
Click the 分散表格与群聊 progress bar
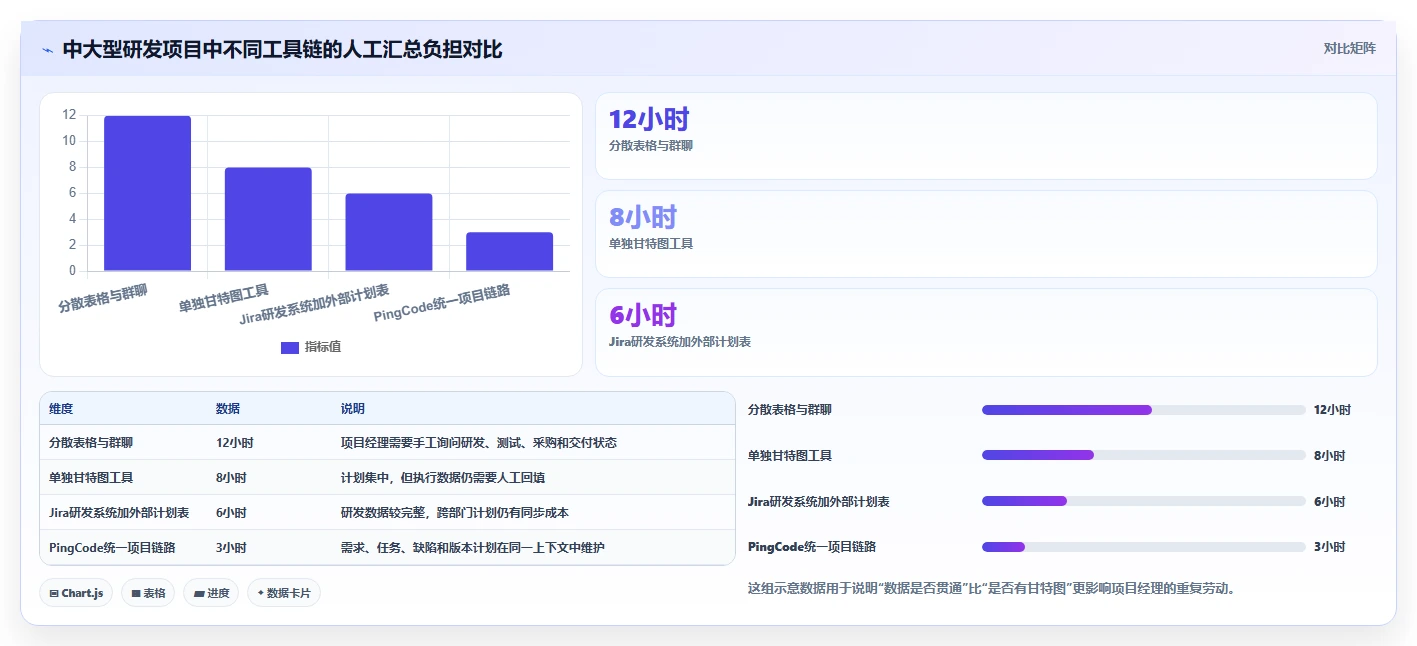[1144, 410]
